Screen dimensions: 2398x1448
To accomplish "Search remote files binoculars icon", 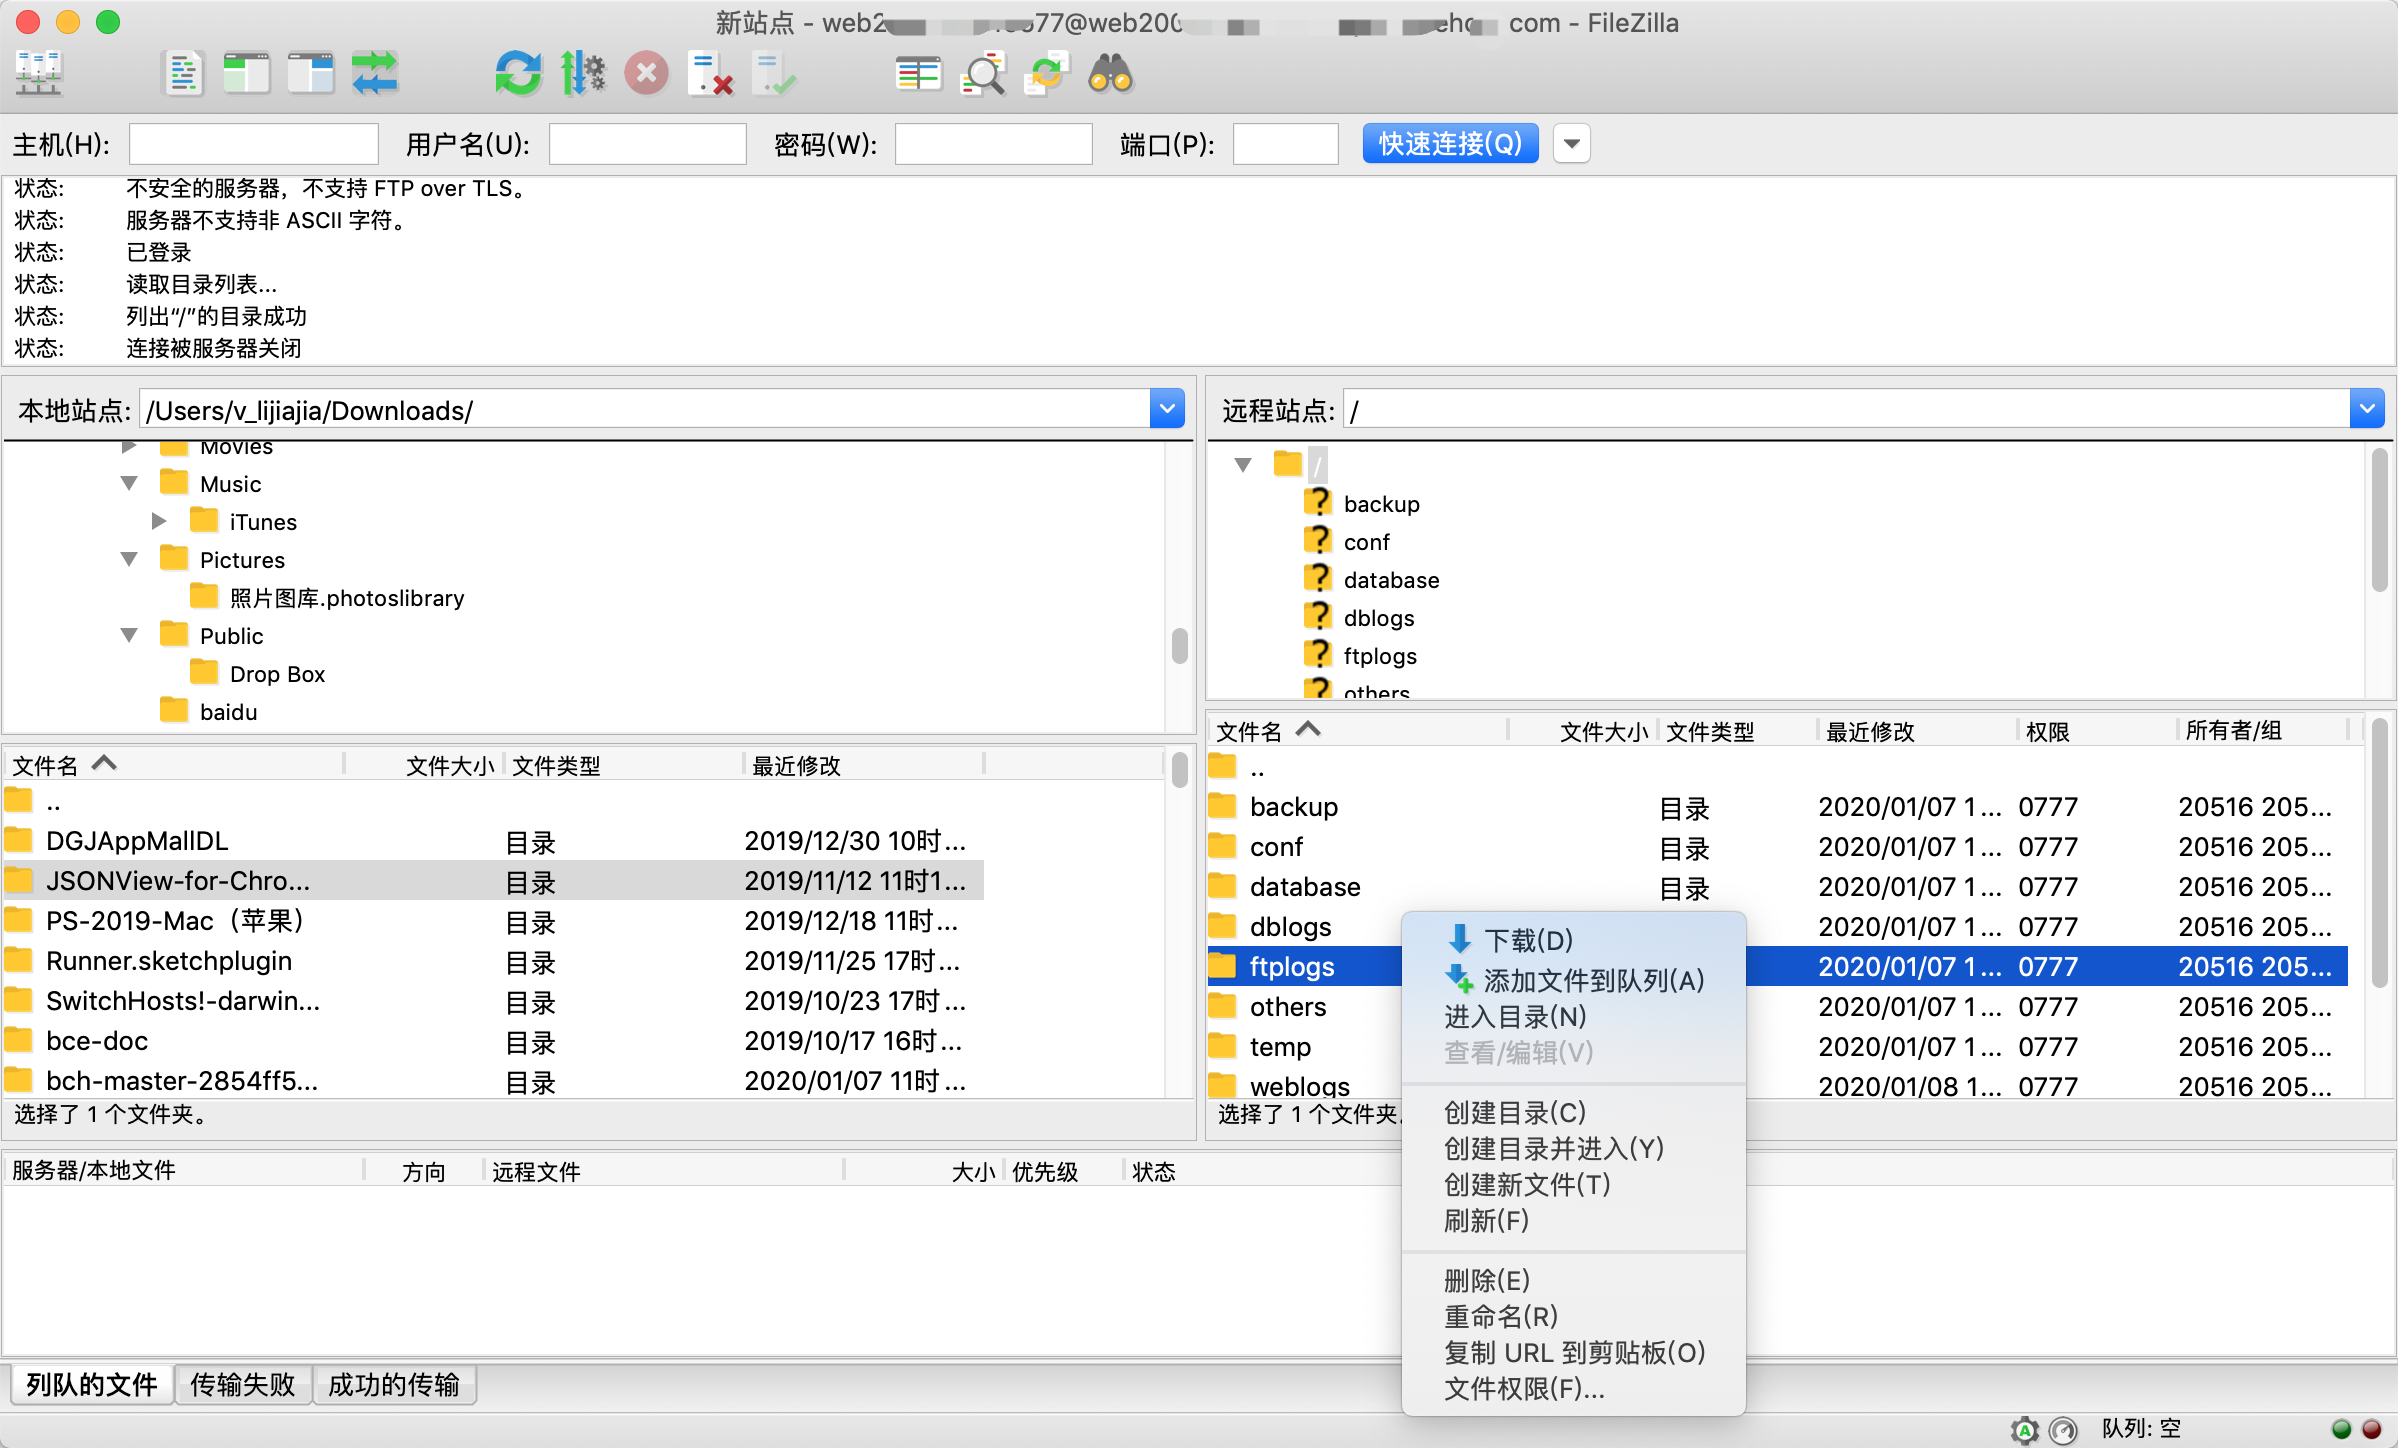I will click(x=1111, y=73).
